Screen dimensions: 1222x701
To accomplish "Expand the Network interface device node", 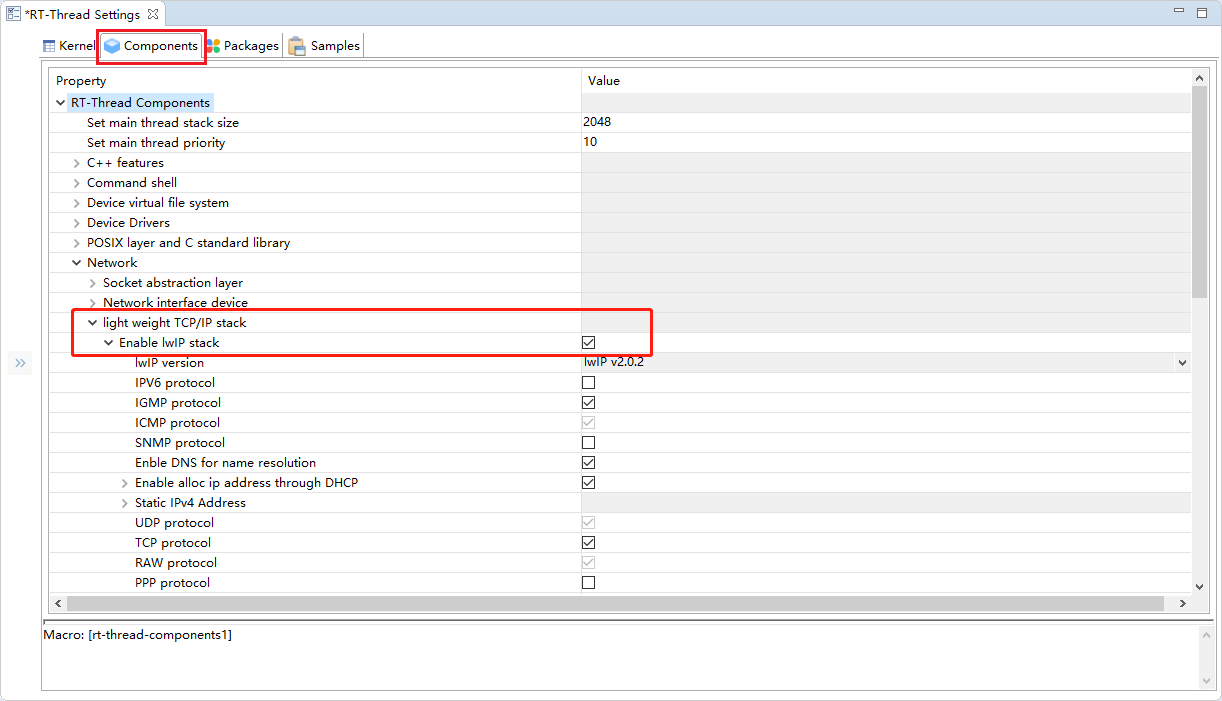I will (x=92, y=303).
